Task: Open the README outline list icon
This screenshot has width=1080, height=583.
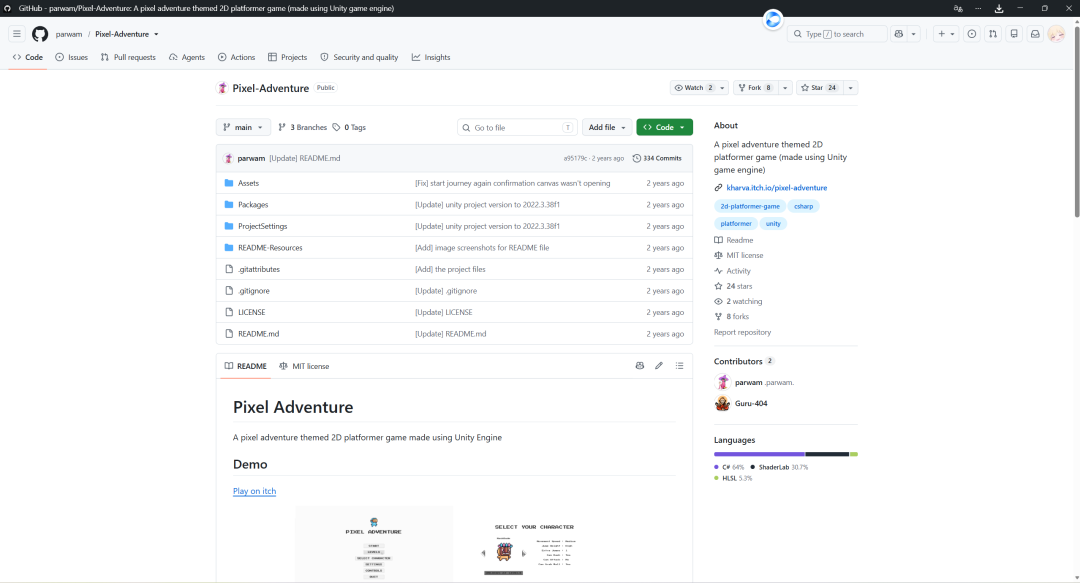Action: coord(680,366)
